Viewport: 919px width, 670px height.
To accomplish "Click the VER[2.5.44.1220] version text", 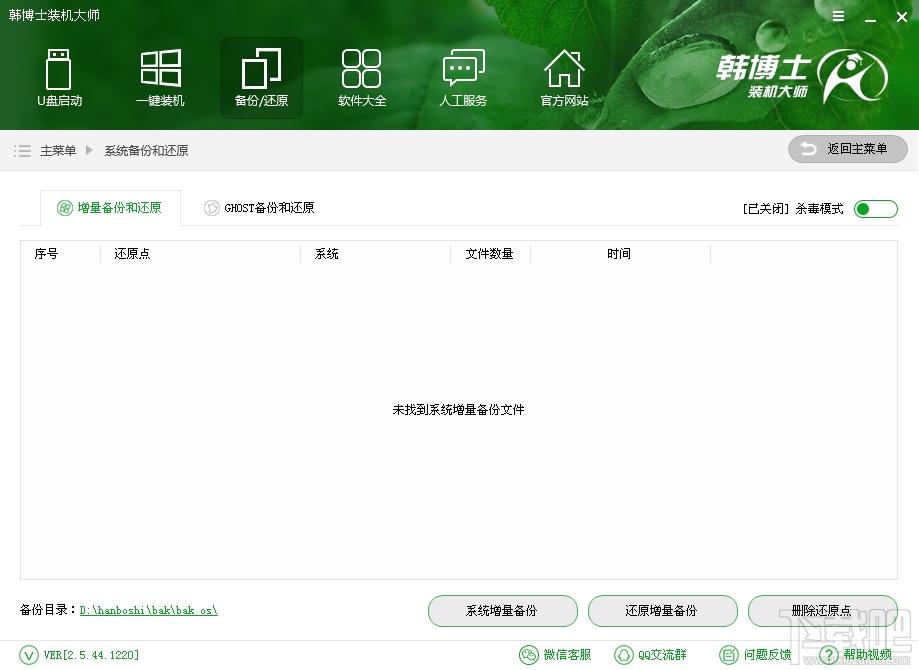I will pos(91,655).
